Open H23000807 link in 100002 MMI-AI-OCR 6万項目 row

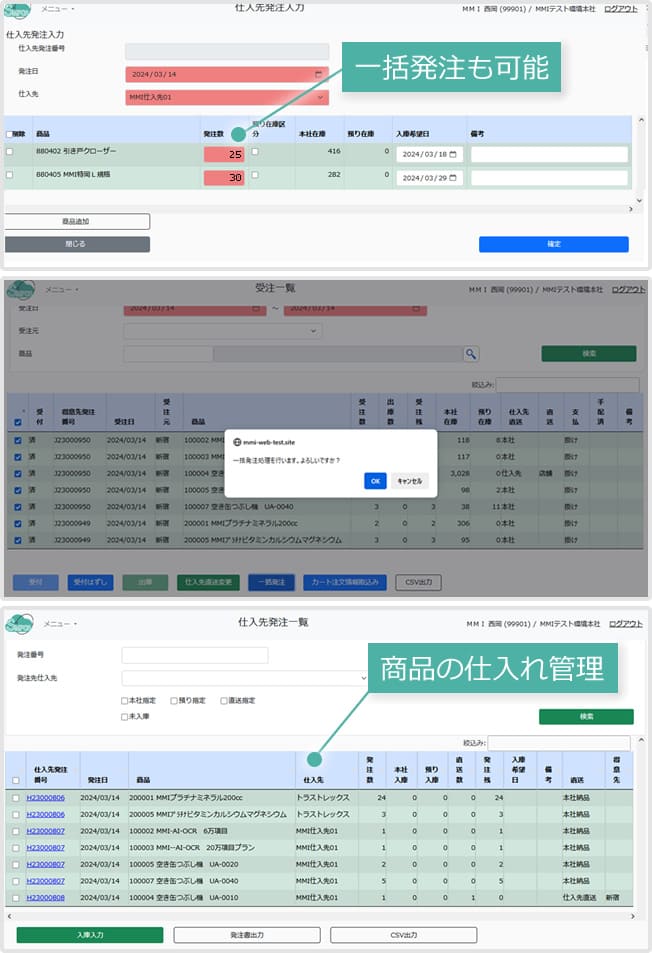46,831
